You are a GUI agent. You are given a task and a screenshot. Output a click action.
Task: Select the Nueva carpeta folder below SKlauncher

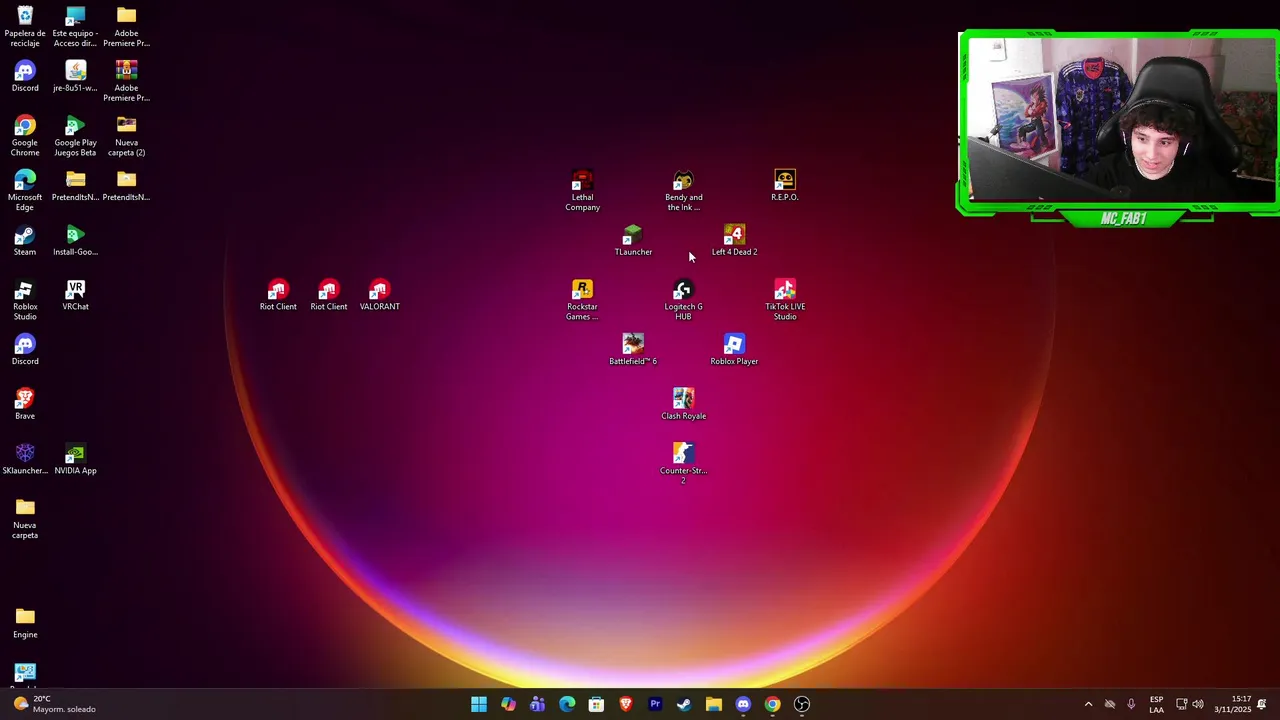click(x=25, y=519)
